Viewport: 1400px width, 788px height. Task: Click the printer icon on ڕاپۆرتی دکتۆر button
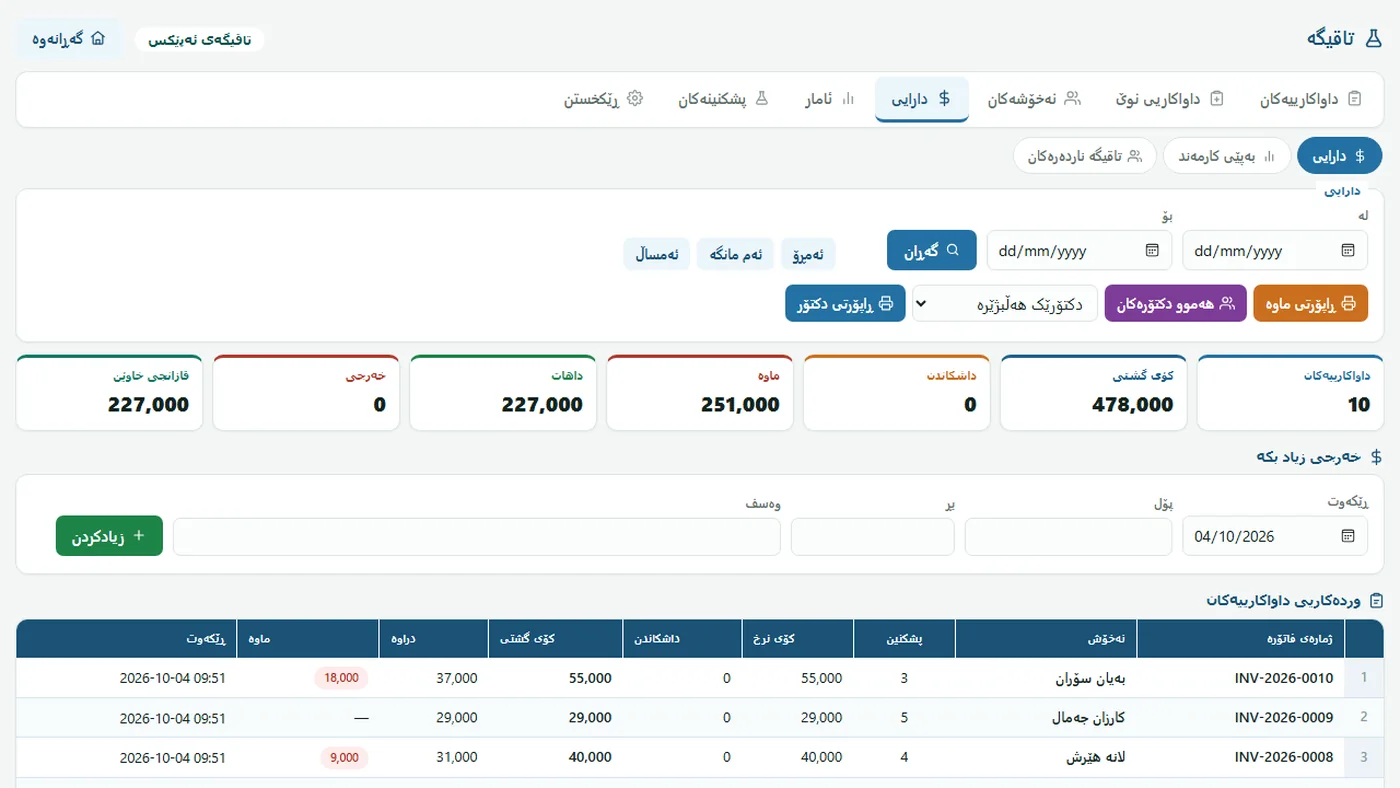(x=886, y=303)
